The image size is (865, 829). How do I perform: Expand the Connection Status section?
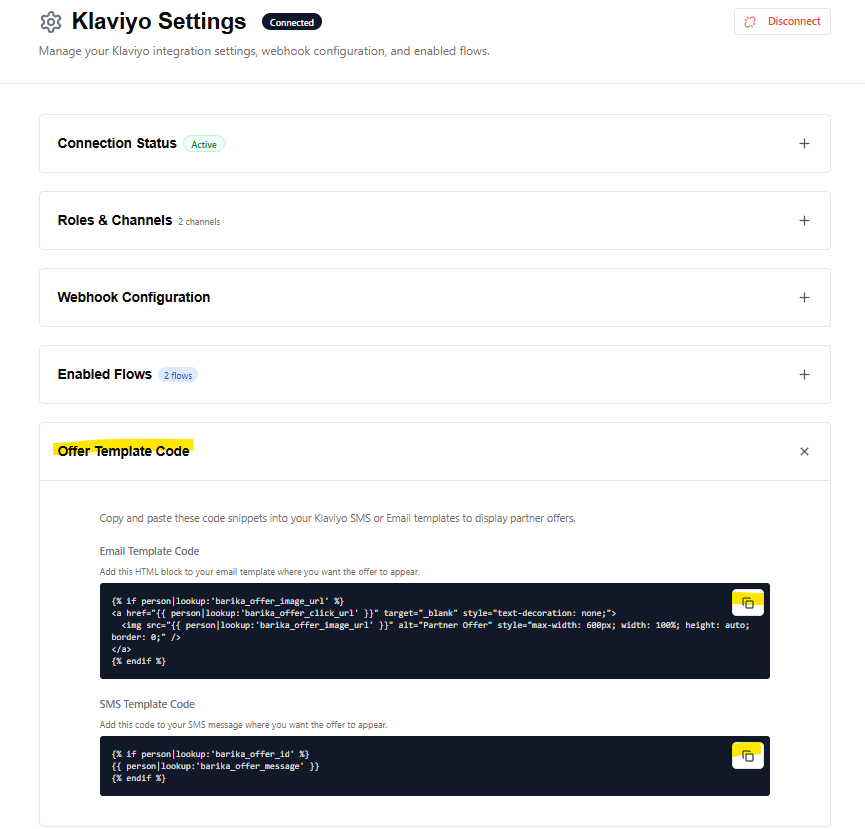[x=804, y=144]
